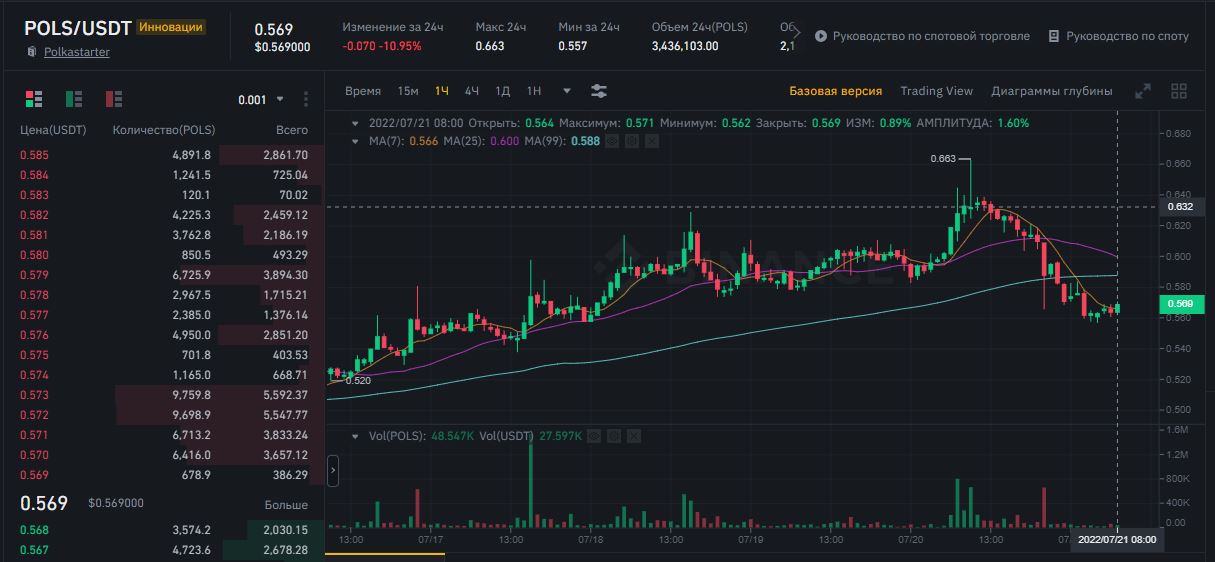
Task: Remove the MA indicator from chart
Action: click(x=652, y=142)
